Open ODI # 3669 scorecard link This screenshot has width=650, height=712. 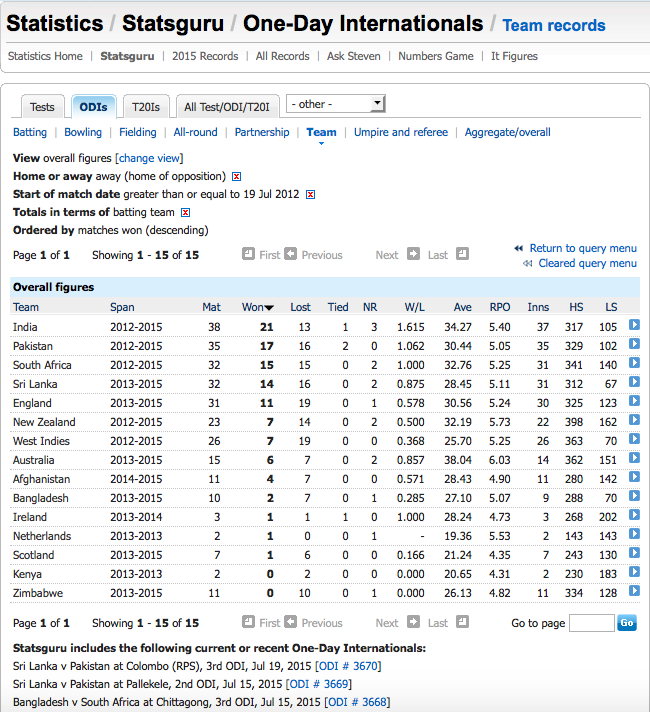(x=318, y=684)
